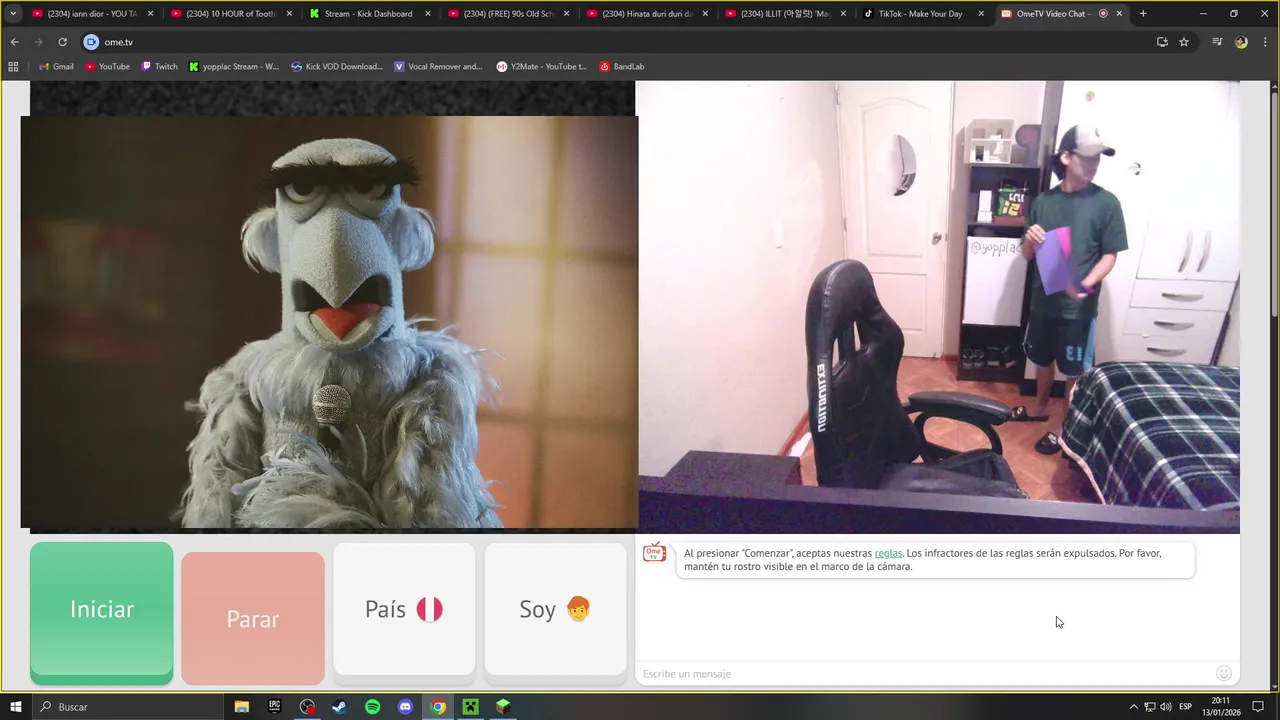This screenshot has height=720, width=1280.
Task: Open the reglas link in the chat
Action: (888, 553)
